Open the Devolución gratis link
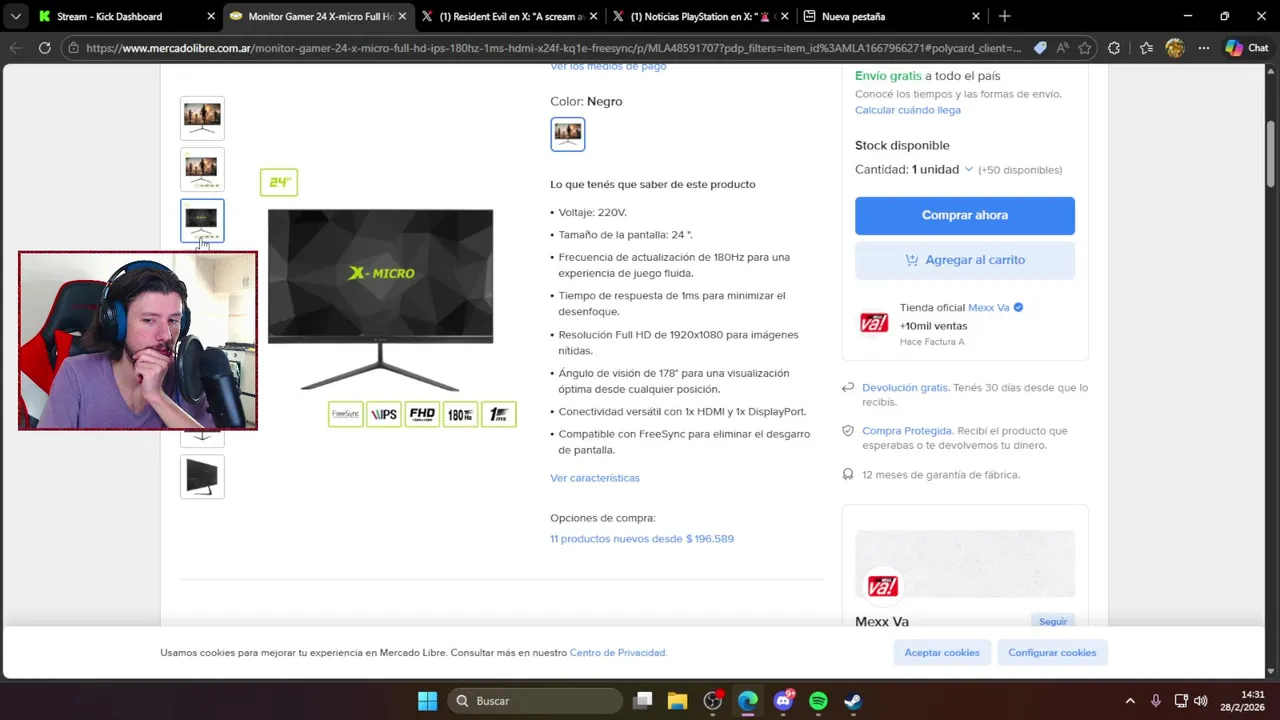This screenshot has height=720, width=1280. click(x=905, y=387)
